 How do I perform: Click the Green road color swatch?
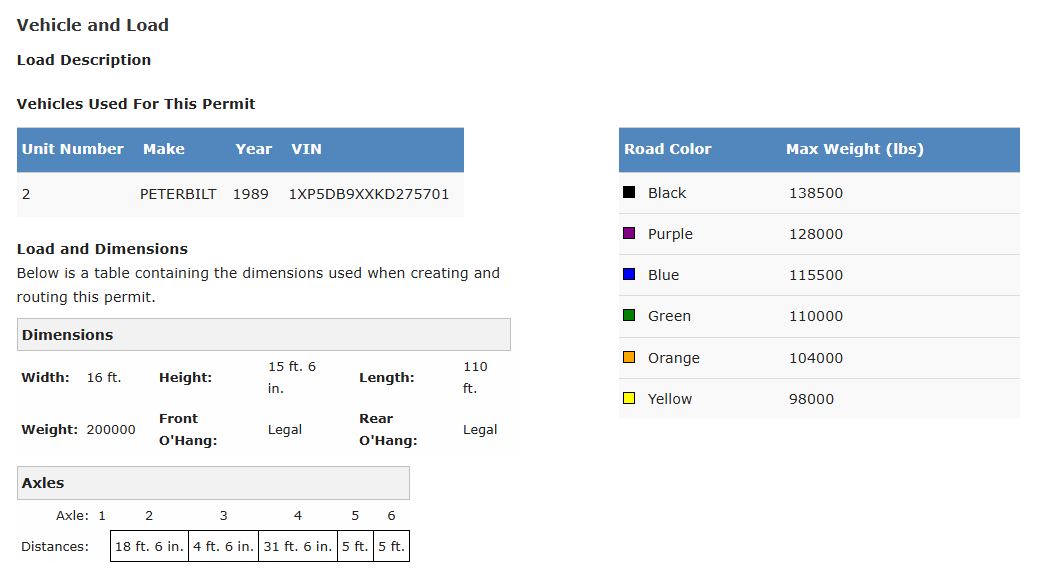(629, 316)
